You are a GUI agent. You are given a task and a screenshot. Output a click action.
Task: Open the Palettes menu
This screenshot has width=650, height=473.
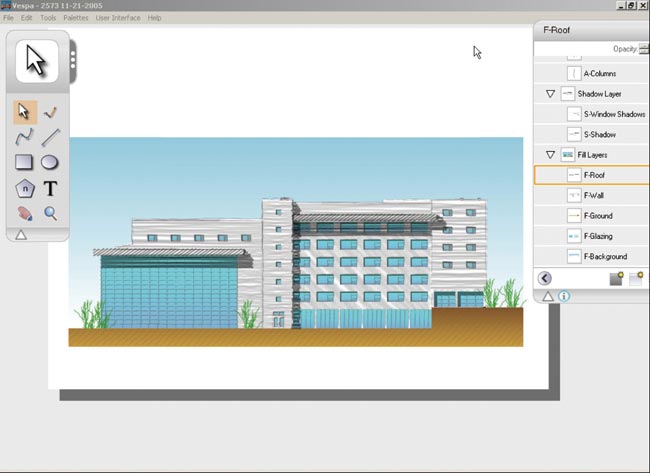75,18
